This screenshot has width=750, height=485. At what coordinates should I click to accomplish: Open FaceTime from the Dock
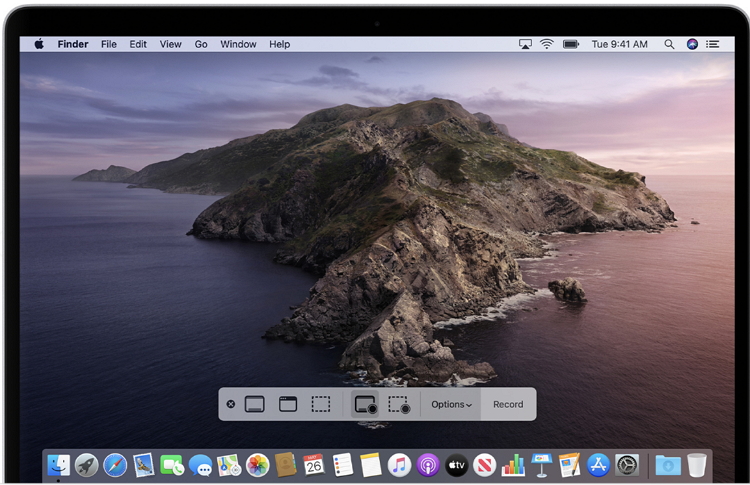(172, 465)
